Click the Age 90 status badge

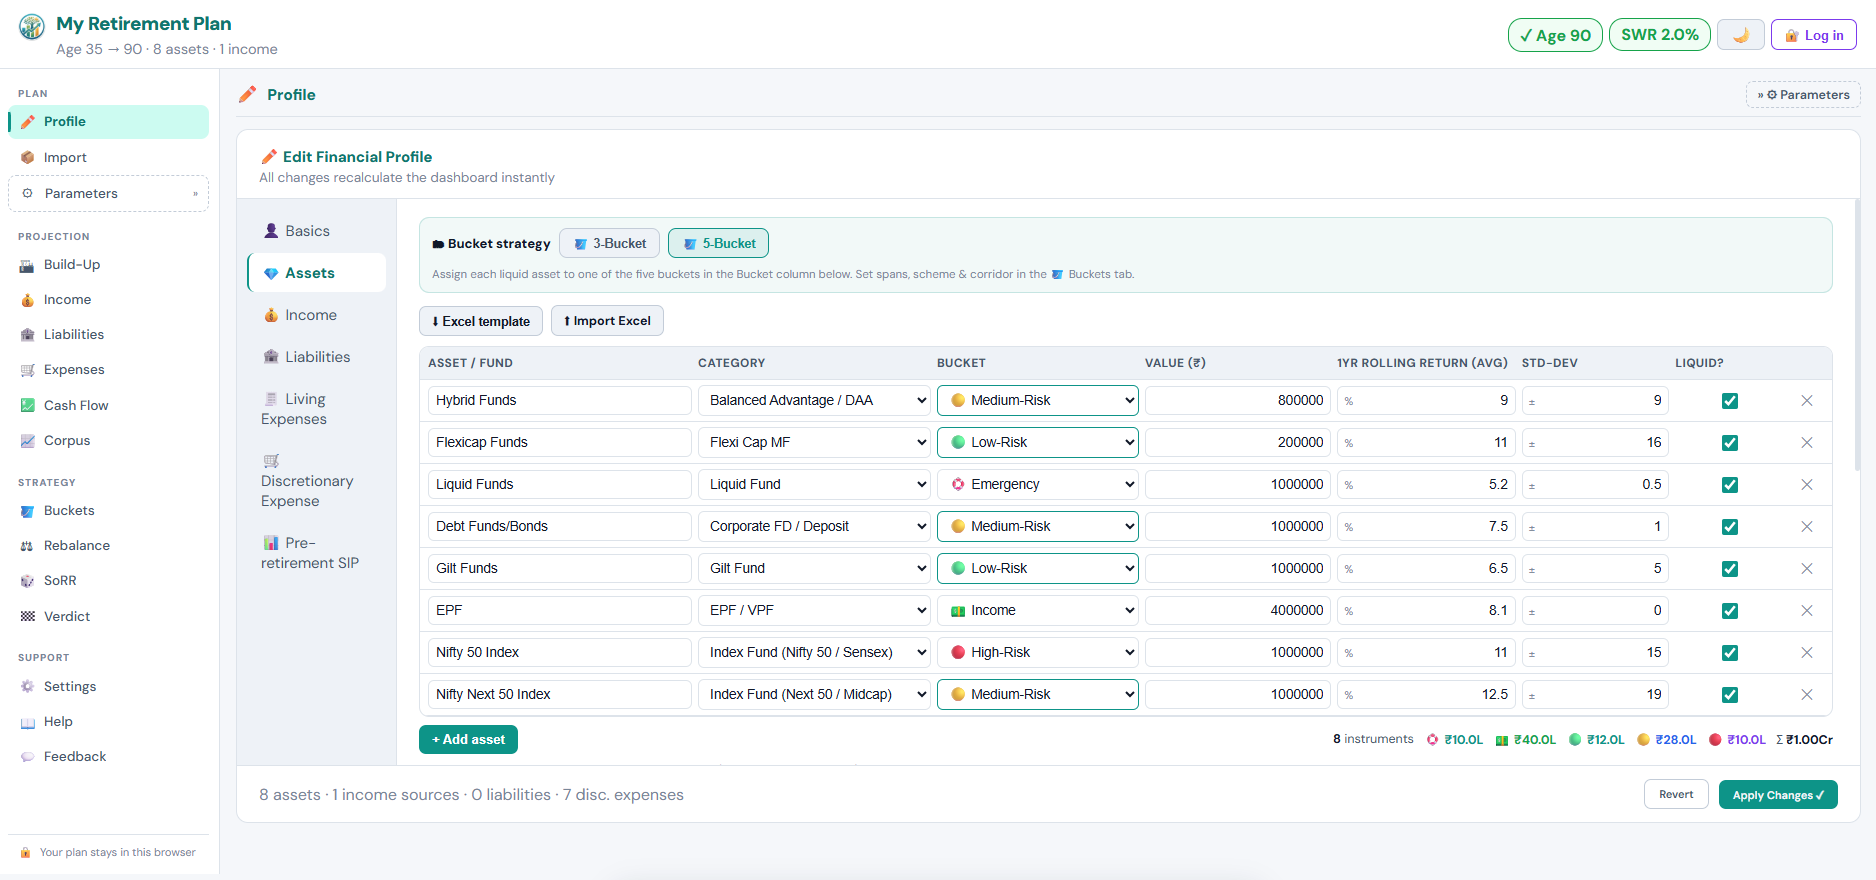1555,35
